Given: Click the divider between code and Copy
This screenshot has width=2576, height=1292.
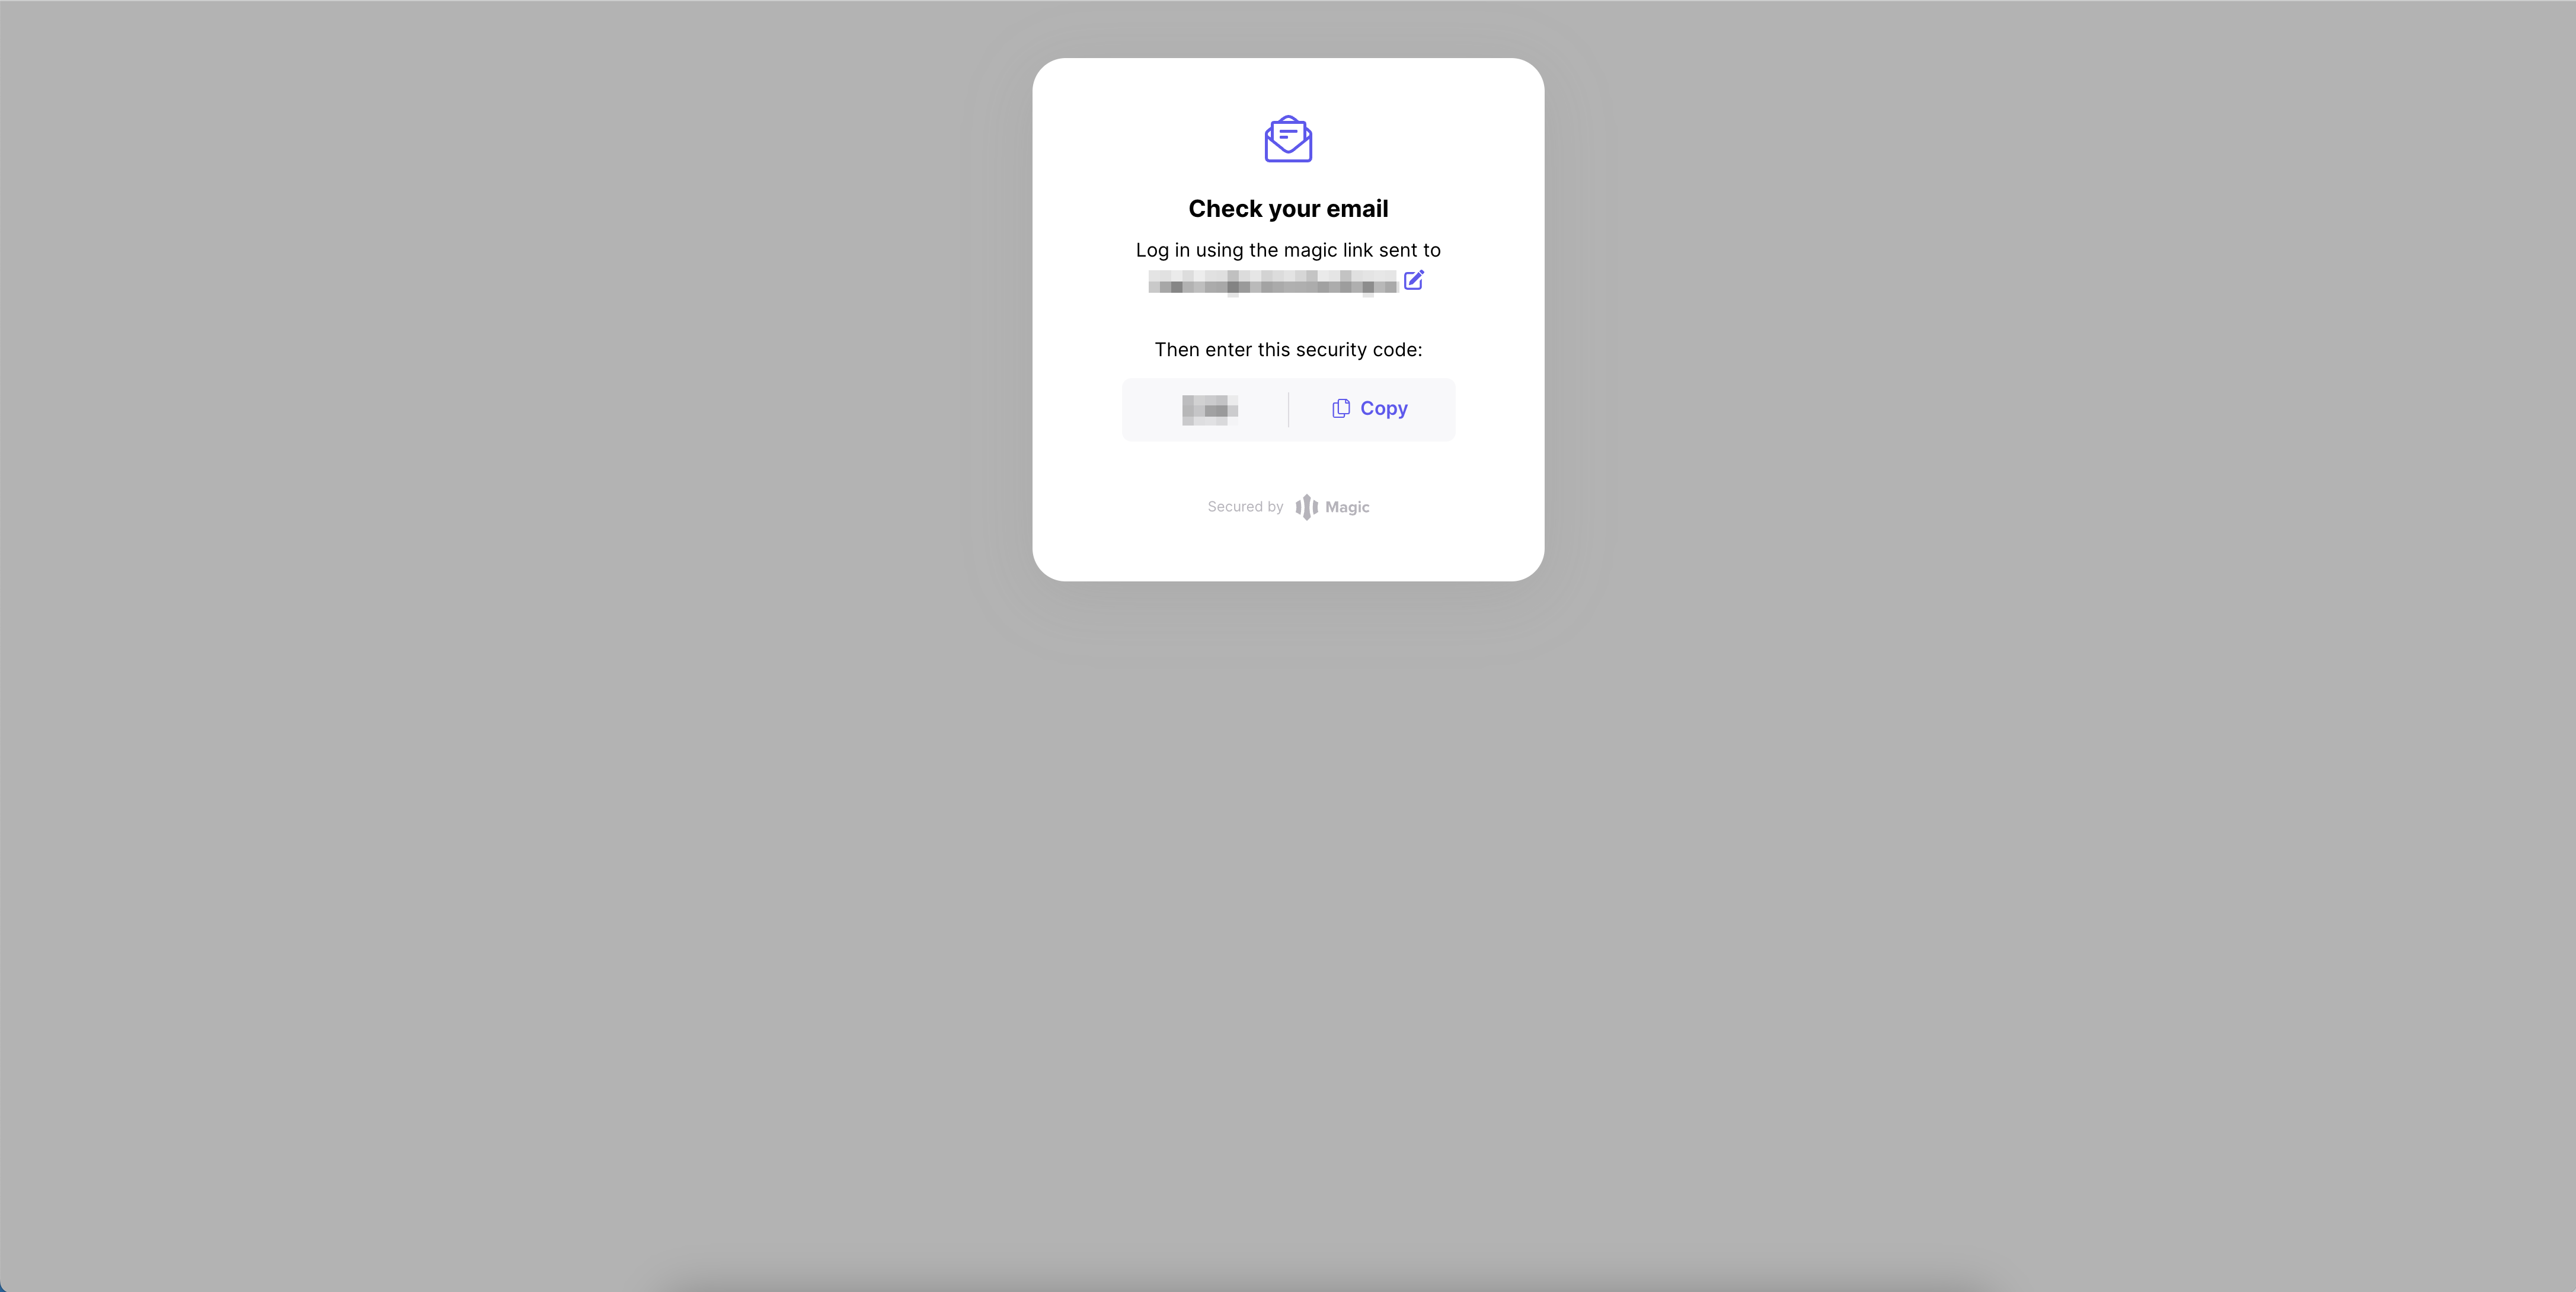Looking at the screenshot, I should pyautogui.click(x=1288, y=409).
